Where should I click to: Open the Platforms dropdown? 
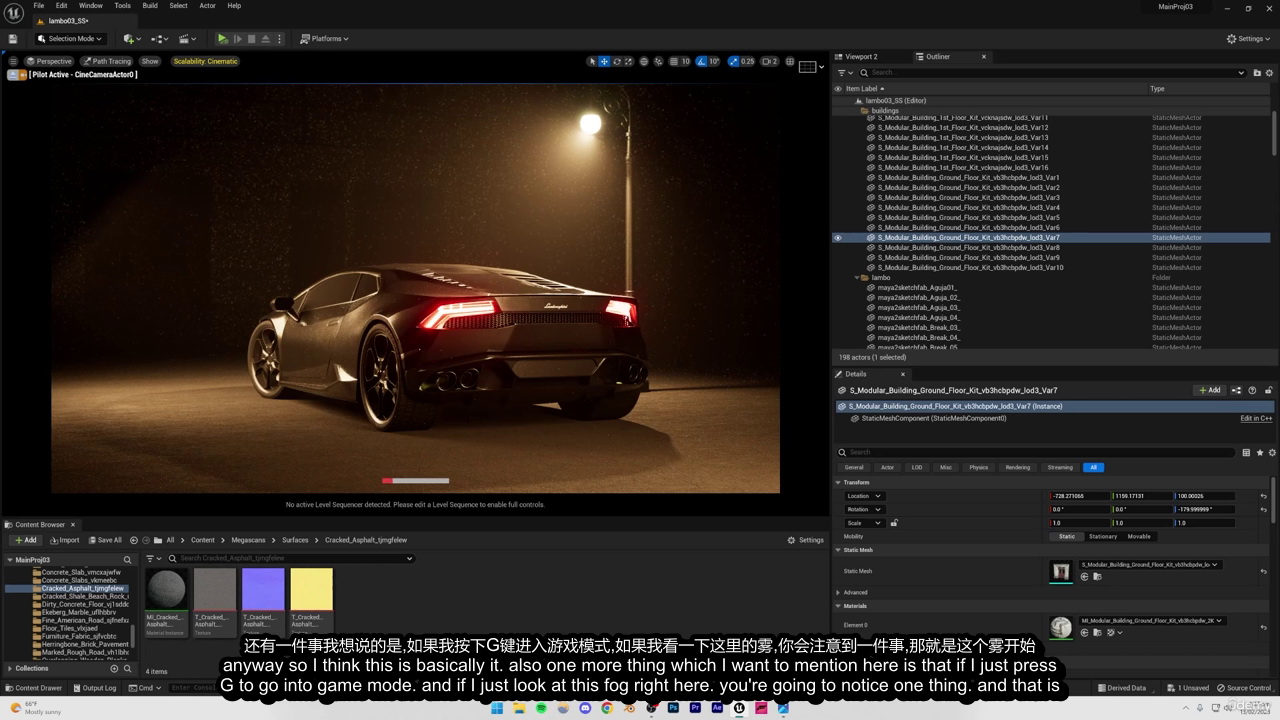tap(325, 39)
